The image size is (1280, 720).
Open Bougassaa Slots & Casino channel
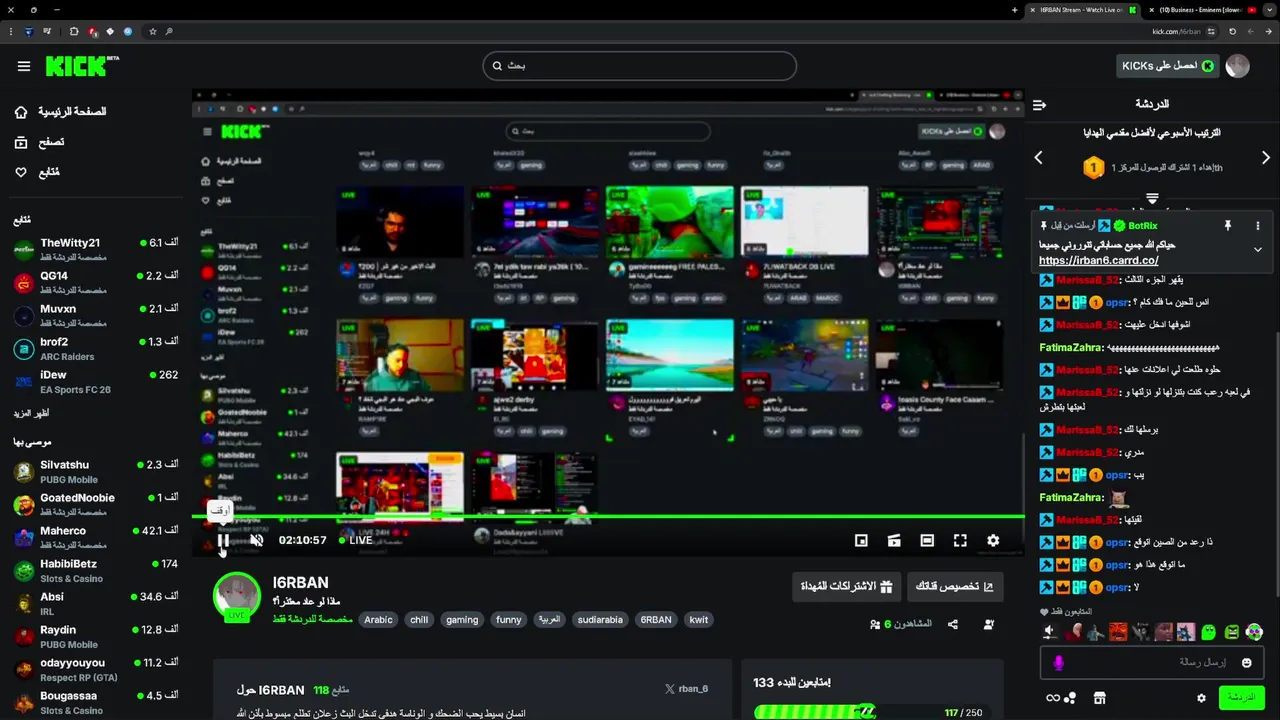[x=96, y=702]
